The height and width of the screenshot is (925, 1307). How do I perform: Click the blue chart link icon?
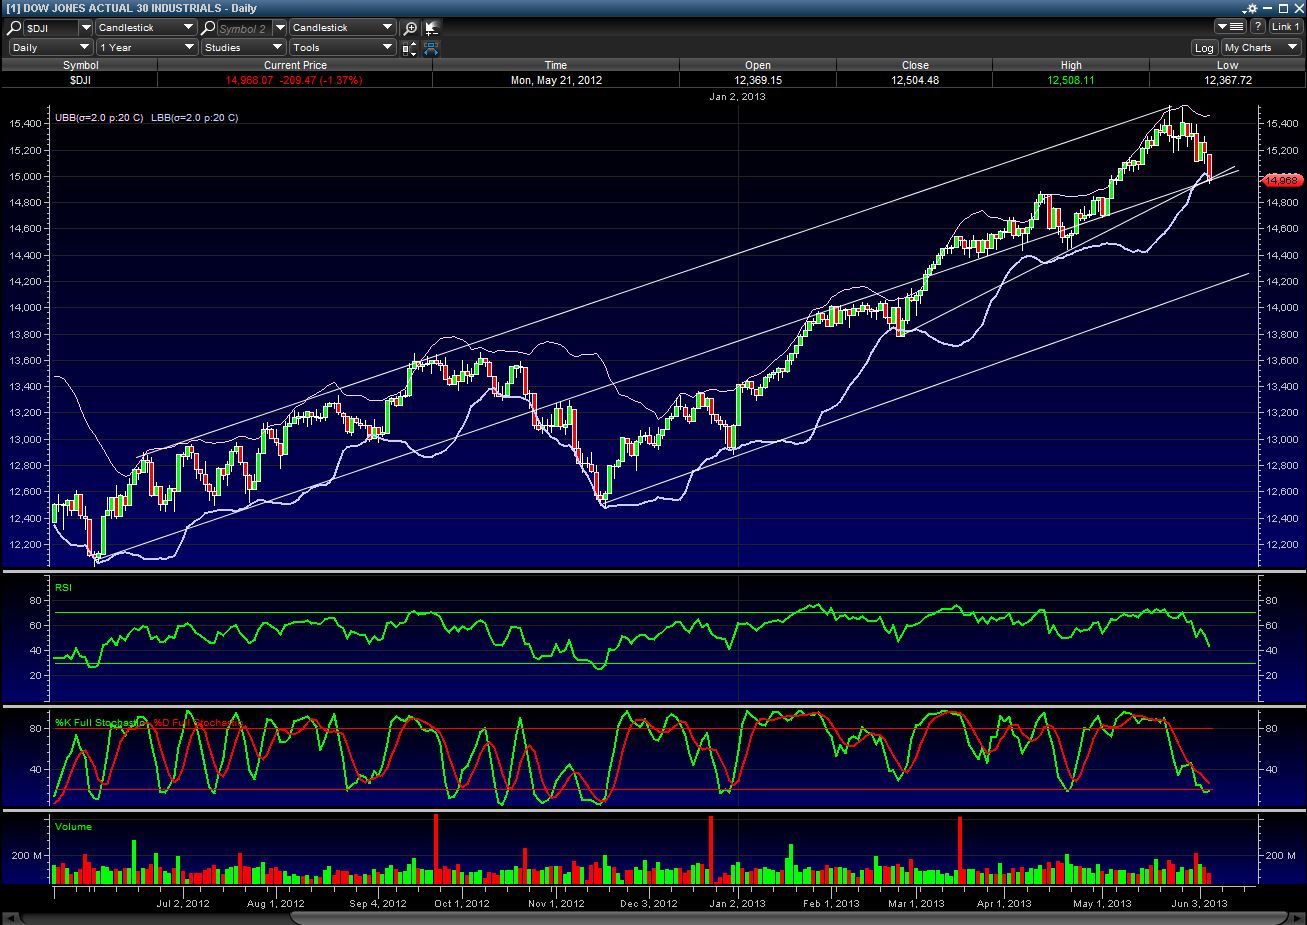pyautogui.click(x=431, y=47)
